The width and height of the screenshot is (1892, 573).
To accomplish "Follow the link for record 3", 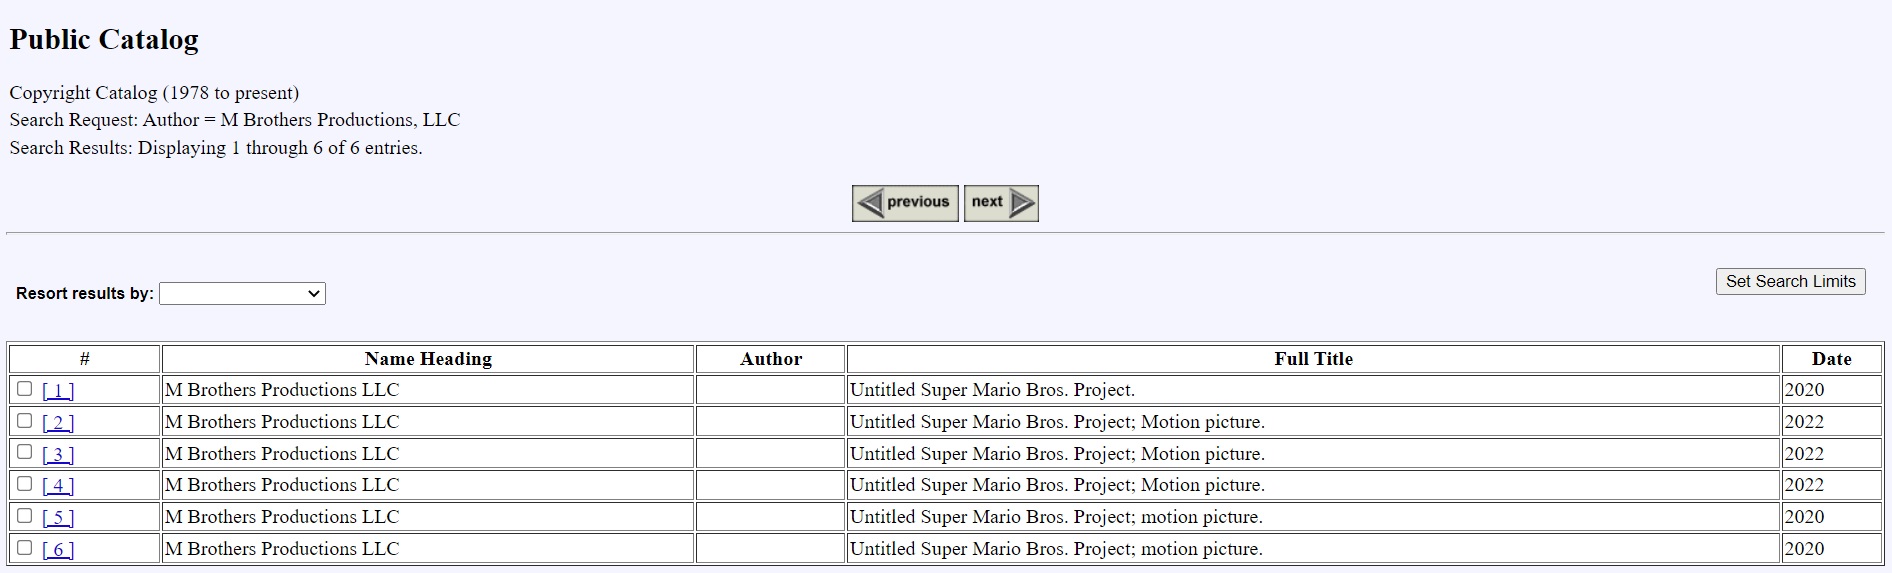I will coord(58,455).
